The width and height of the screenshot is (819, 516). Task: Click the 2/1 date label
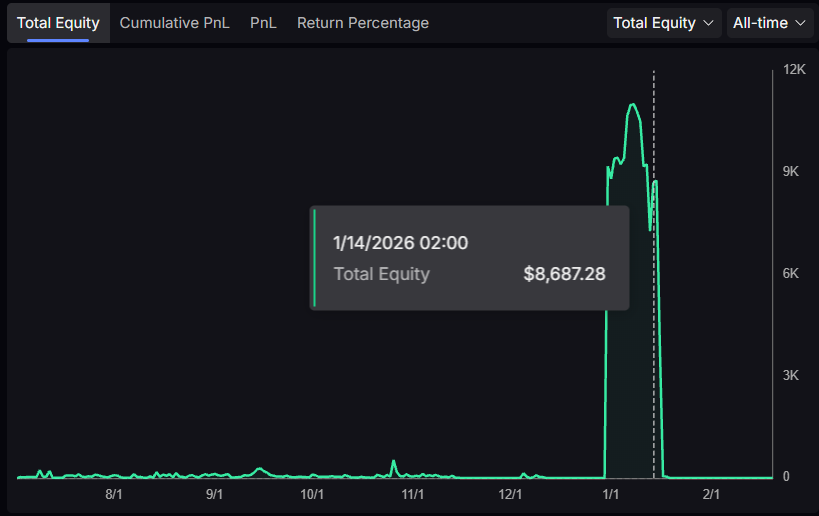pos(711,494)
